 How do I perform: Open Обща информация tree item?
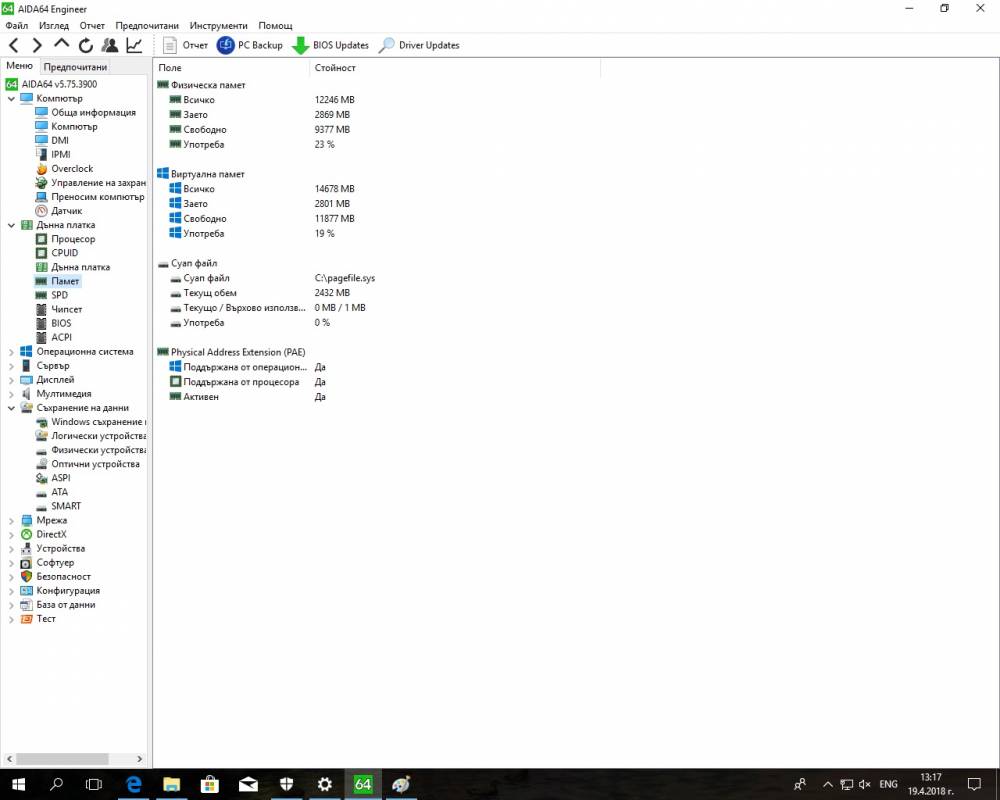(85, 112)
